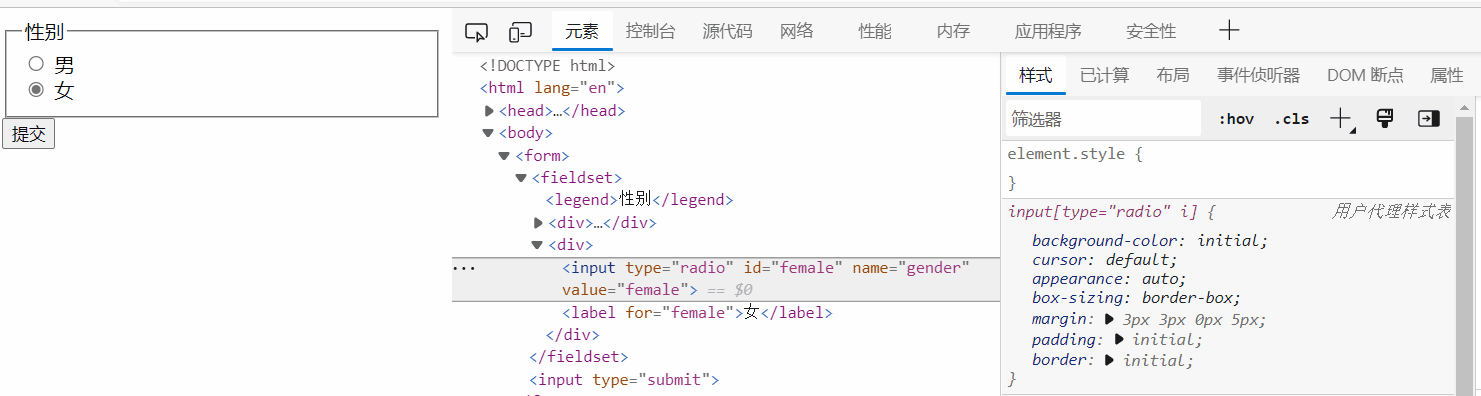
Task: Open the rendering emulation paintbrush icon
Action: pos(1385,118)
